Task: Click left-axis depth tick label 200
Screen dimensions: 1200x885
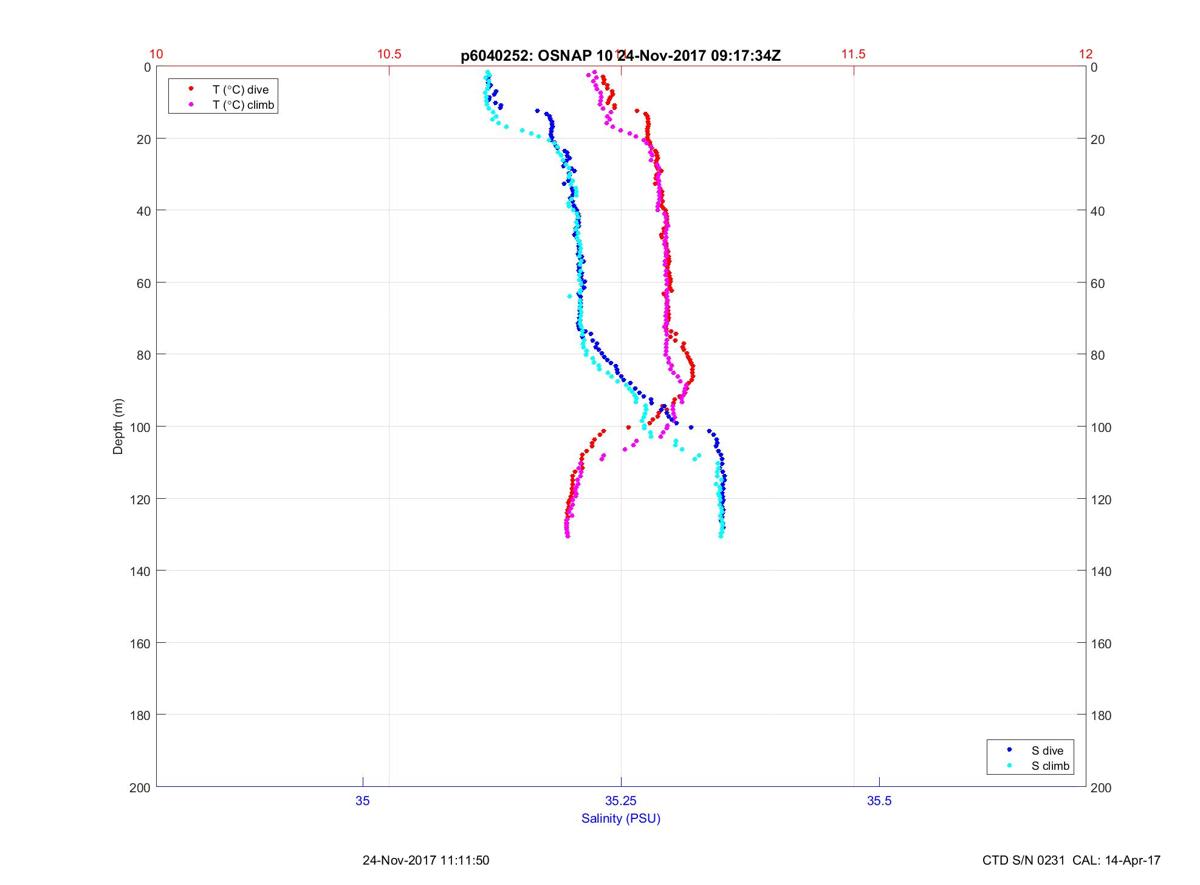Action: (x=141, y=788)
